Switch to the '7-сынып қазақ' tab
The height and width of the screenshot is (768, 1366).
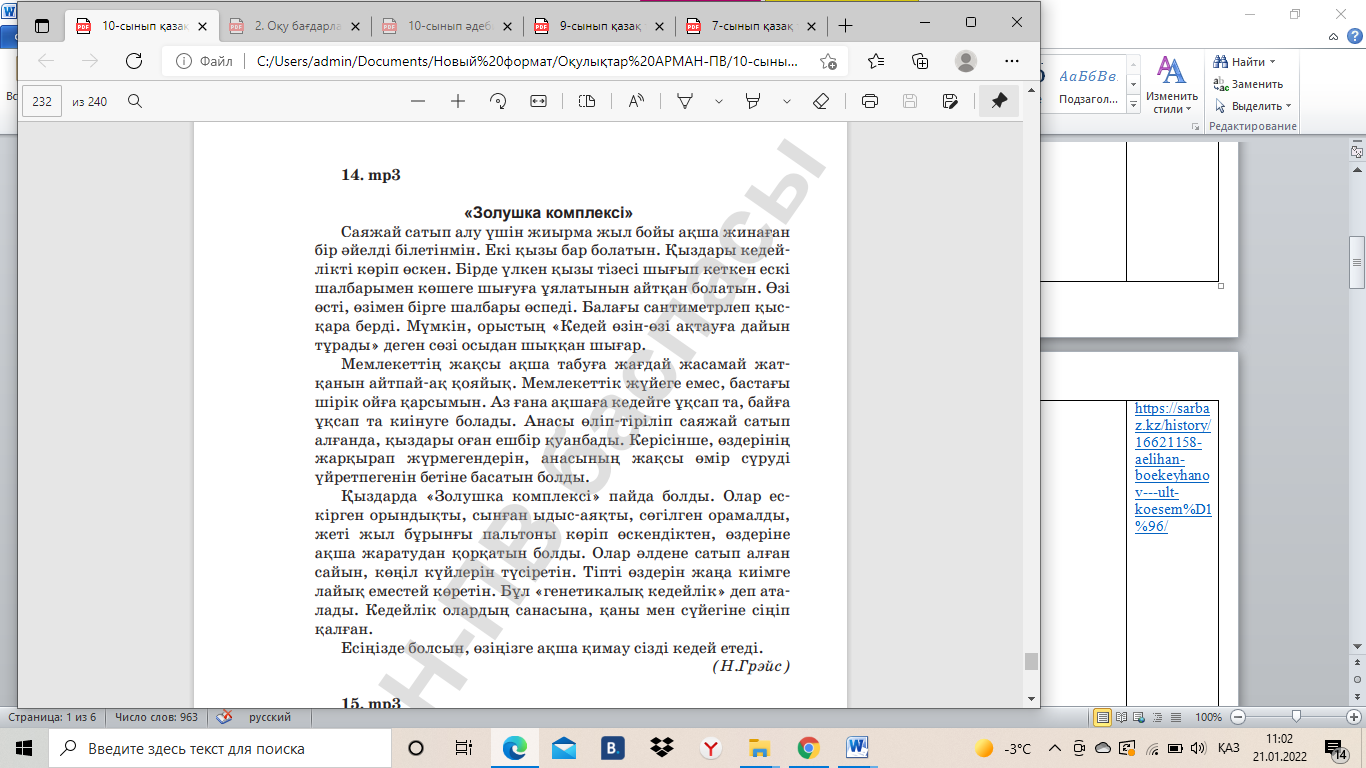[x=753, y=26]
